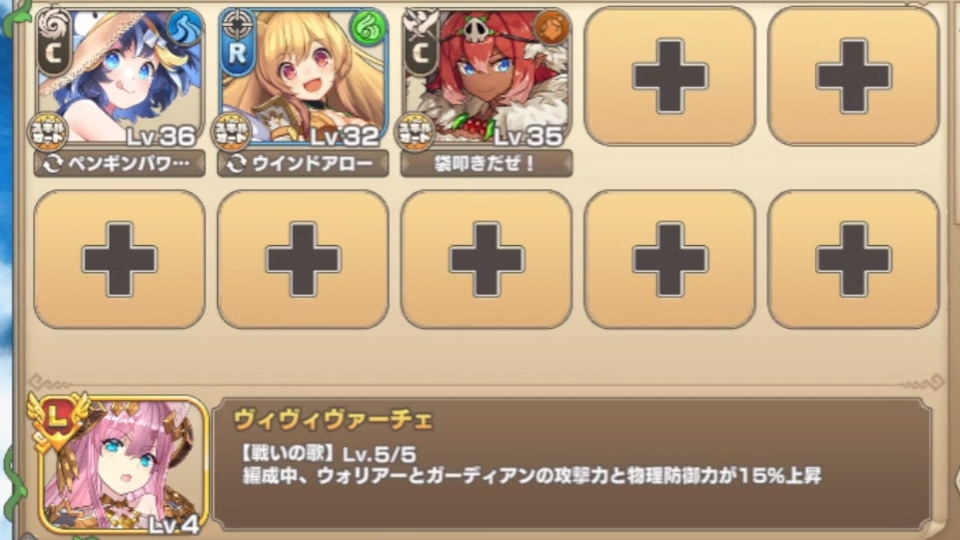Tap the 袋叩きだぜ！ skill label
Viewport: 960px width, 540px height.
tap(487, 163)
